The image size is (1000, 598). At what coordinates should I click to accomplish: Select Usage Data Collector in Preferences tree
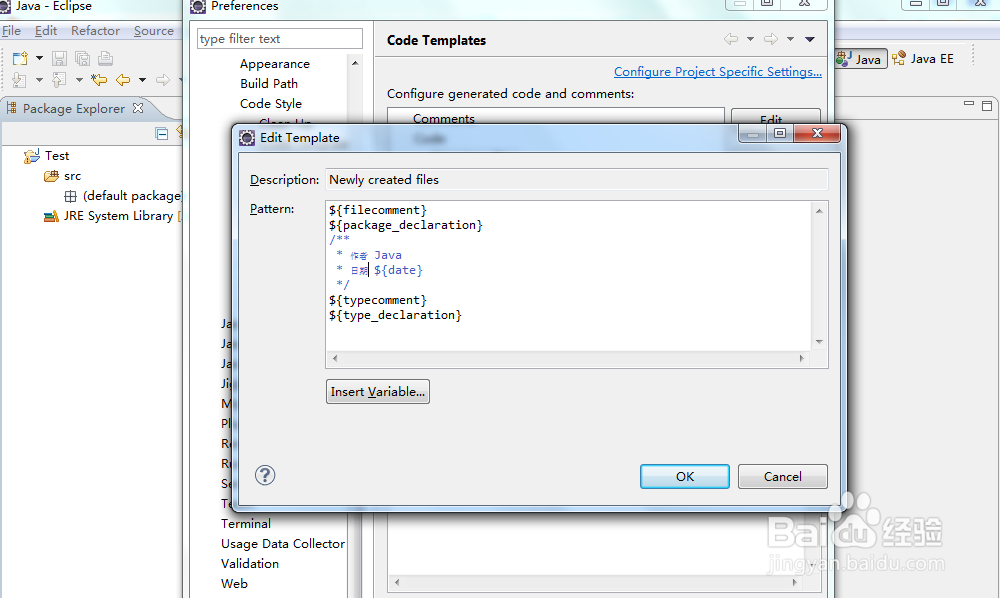coord(283,544)
